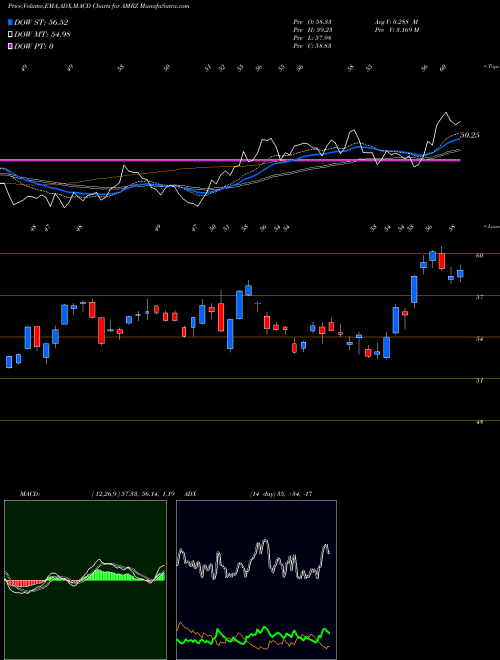500x660 pixels.
Task: Click the ADX panel title
Action: (x=190, y=494)
